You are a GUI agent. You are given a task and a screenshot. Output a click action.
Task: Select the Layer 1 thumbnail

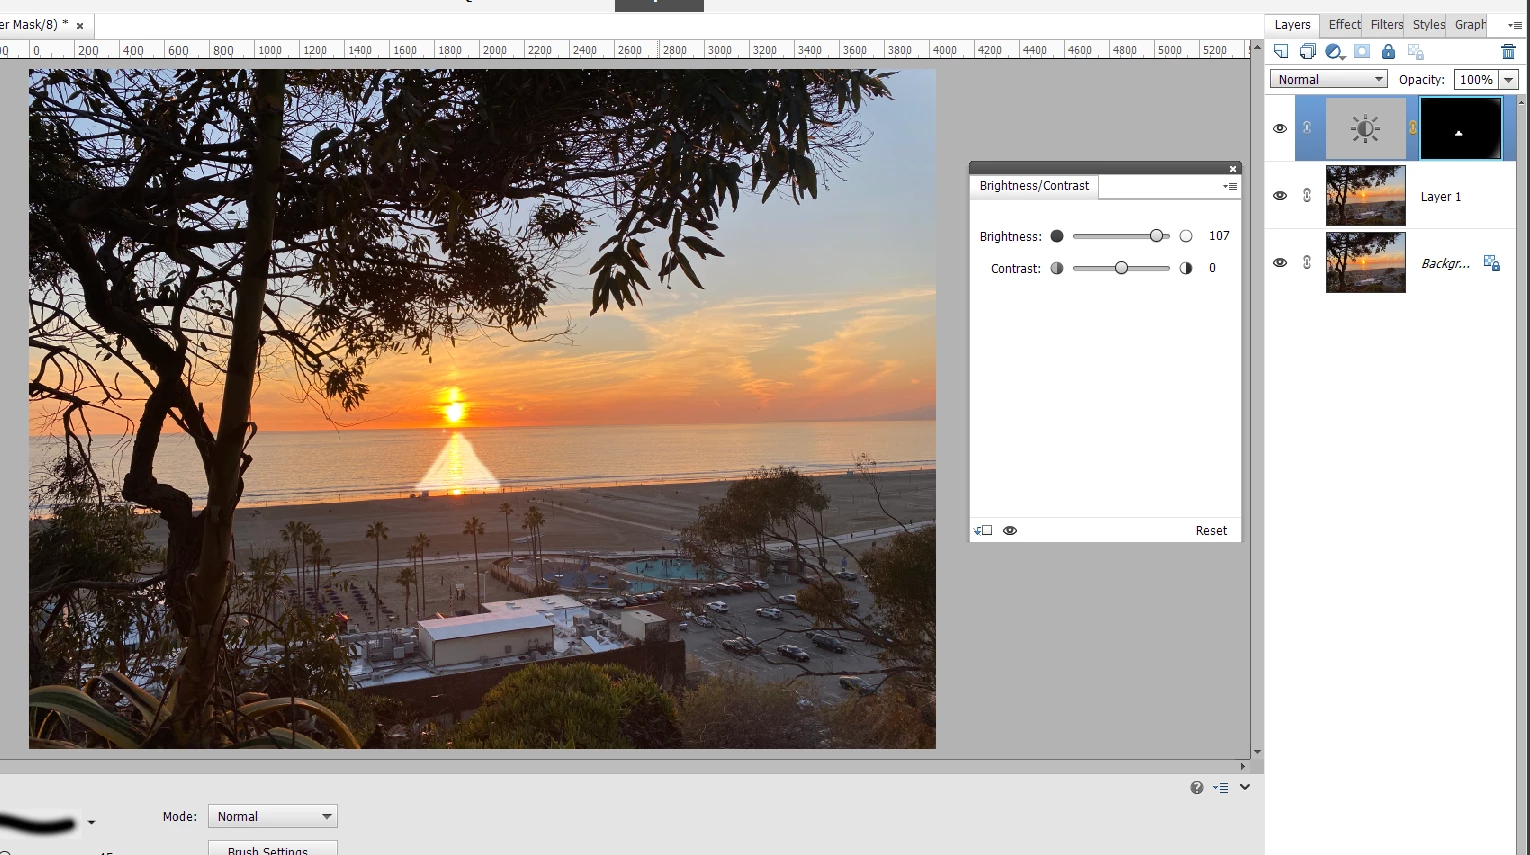point(1365,196)
